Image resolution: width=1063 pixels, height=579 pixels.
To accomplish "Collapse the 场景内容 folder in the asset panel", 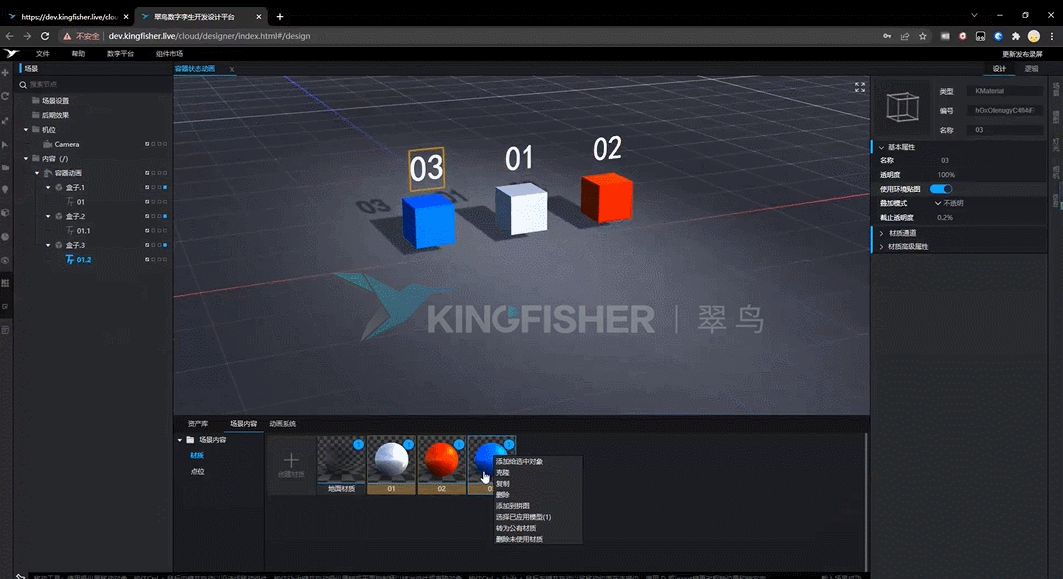I will tap(180, 440).
